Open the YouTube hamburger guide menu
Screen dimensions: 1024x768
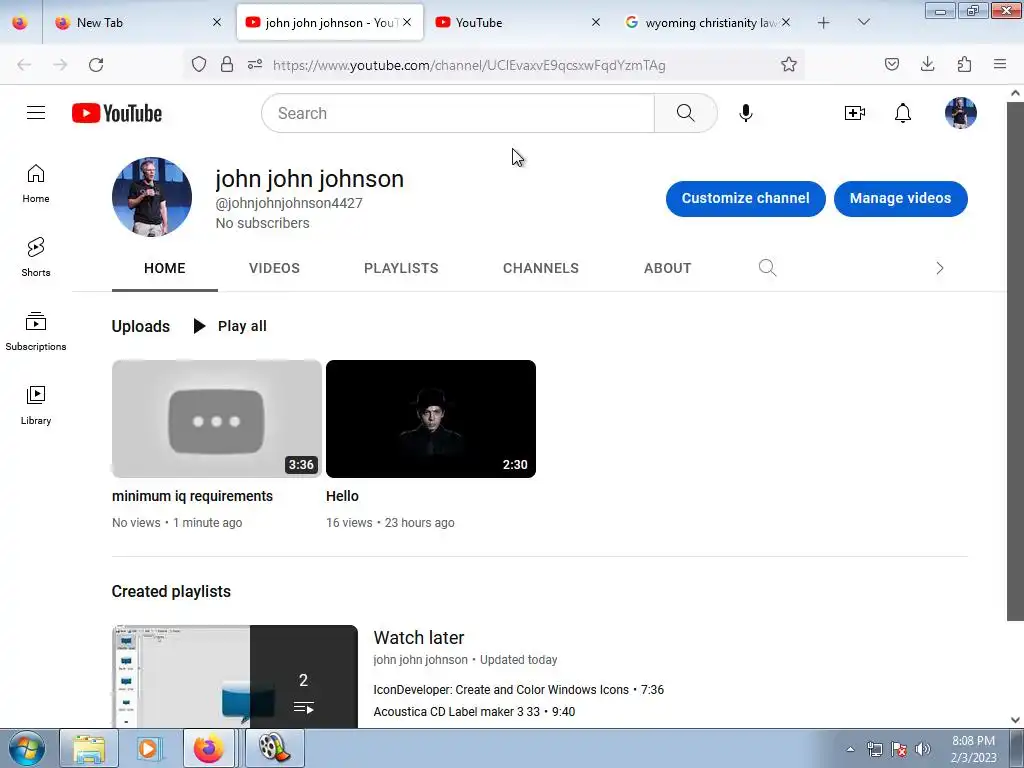point(36,113)
